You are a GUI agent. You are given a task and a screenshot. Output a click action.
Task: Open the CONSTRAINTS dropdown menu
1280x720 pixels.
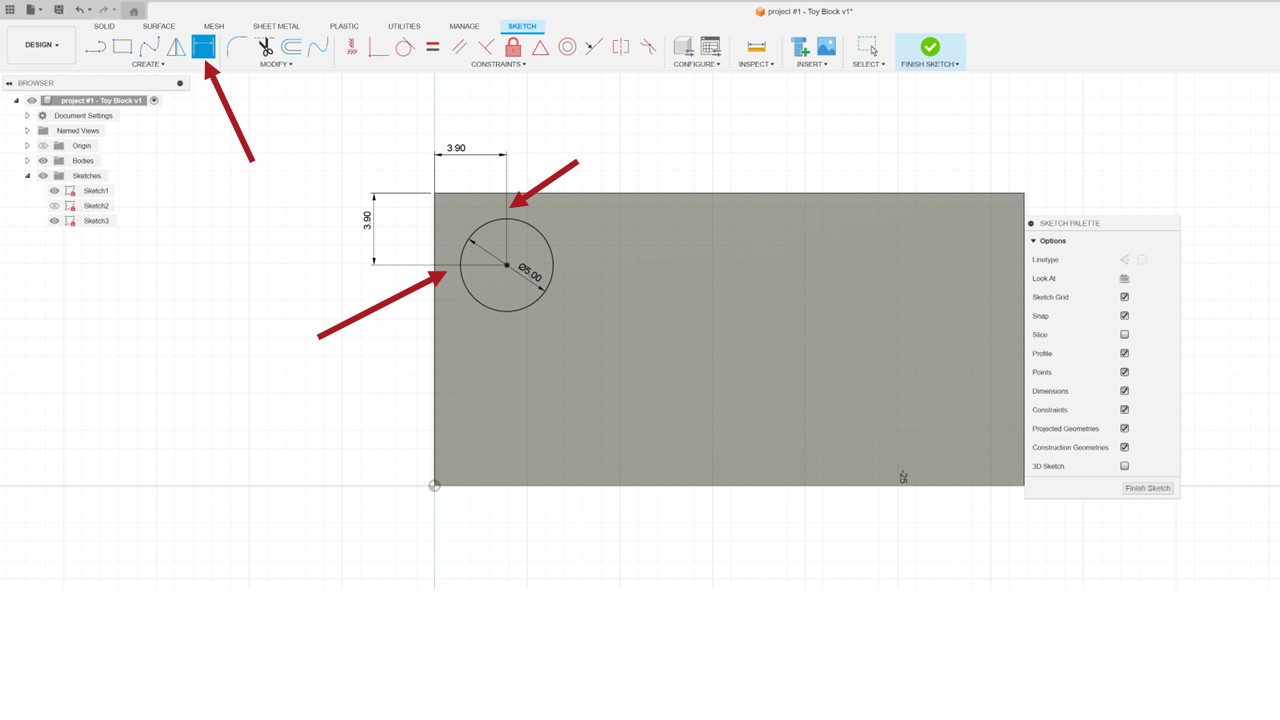click(x=498, y=64)
